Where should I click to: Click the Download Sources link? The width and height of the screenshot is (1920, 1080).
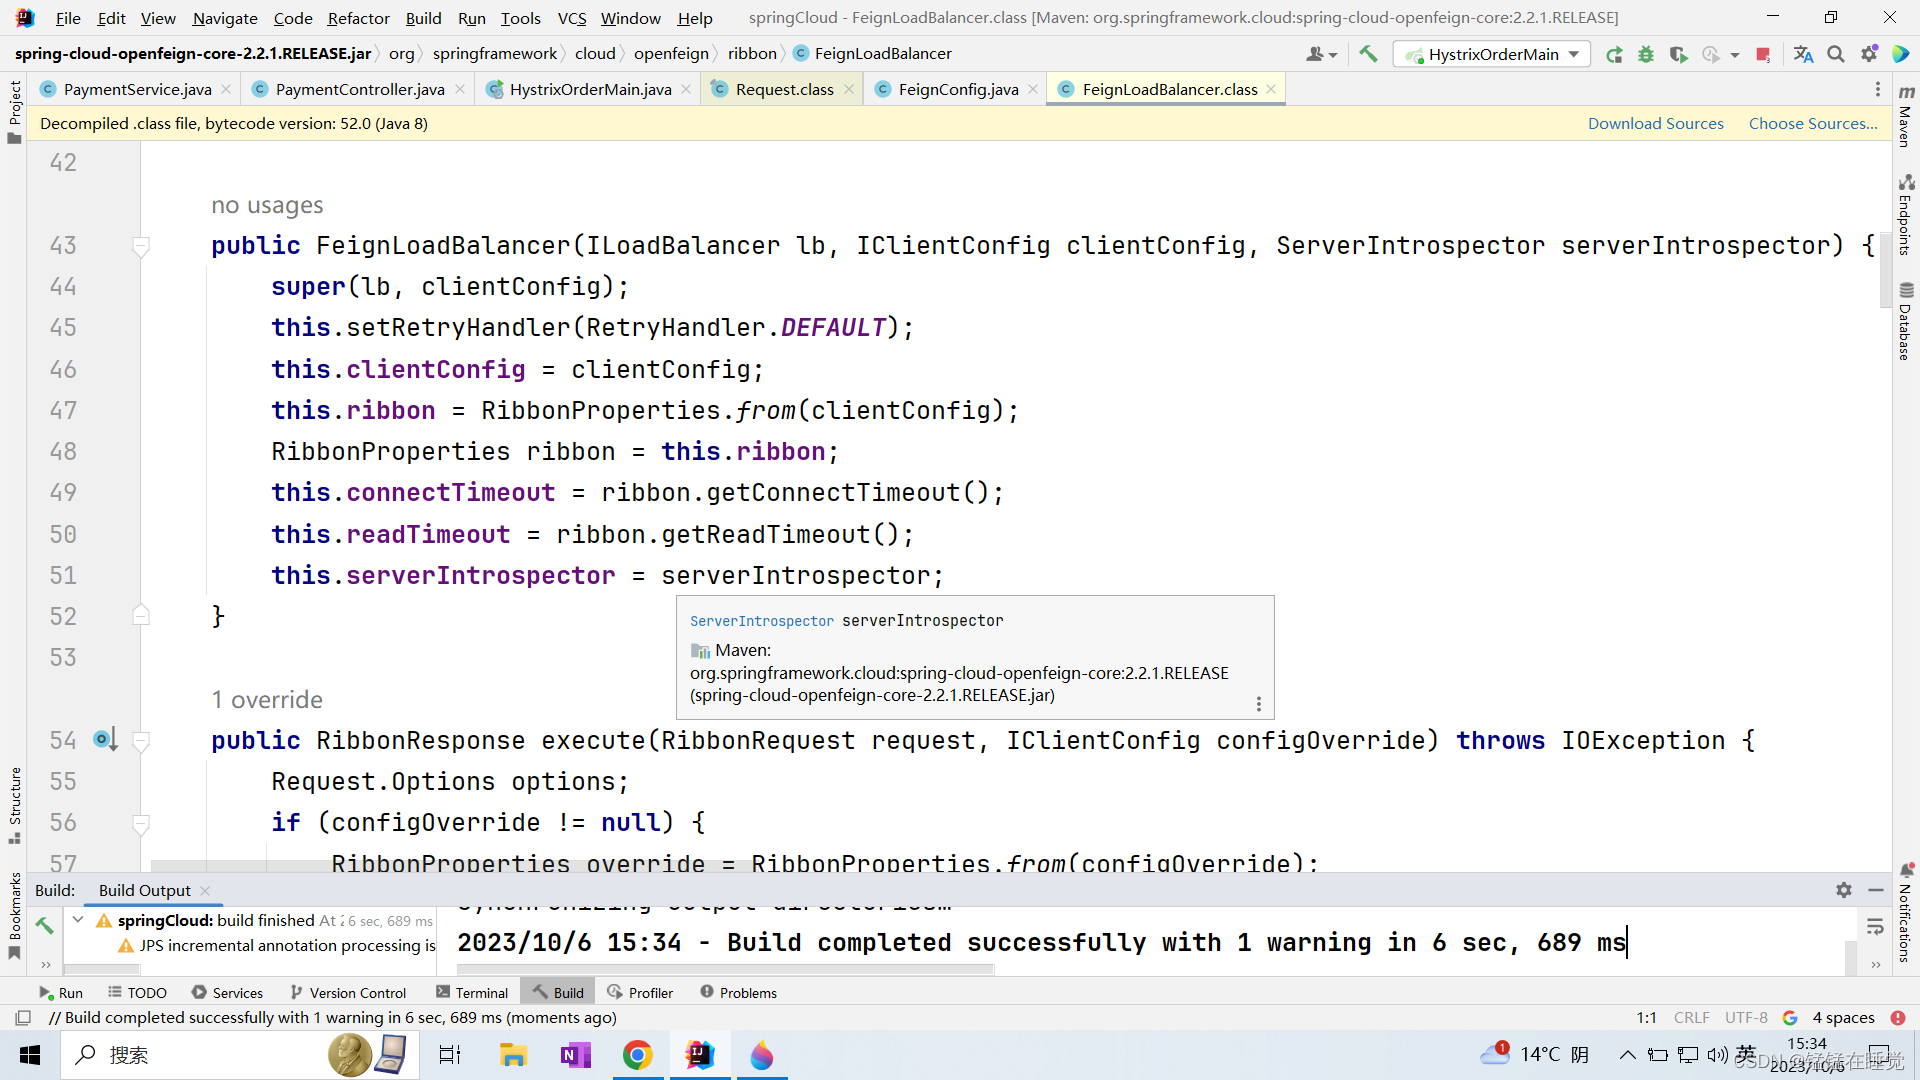pos(1655,123)
